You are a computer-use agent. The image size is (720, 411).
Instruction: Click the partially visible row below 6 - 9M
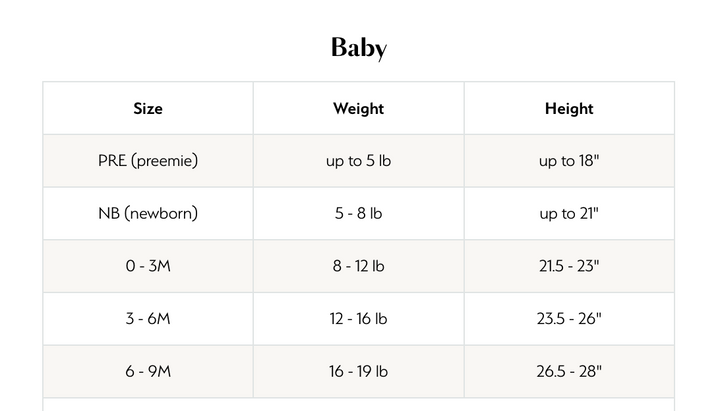359,405
